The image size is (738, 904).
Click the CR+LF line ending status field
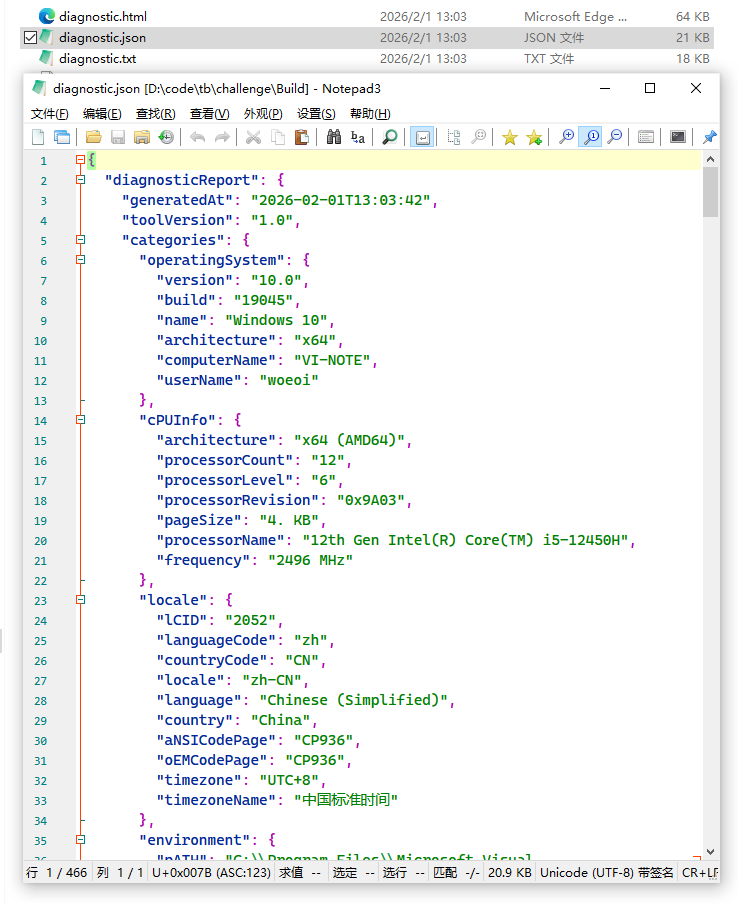click(698, 873)
